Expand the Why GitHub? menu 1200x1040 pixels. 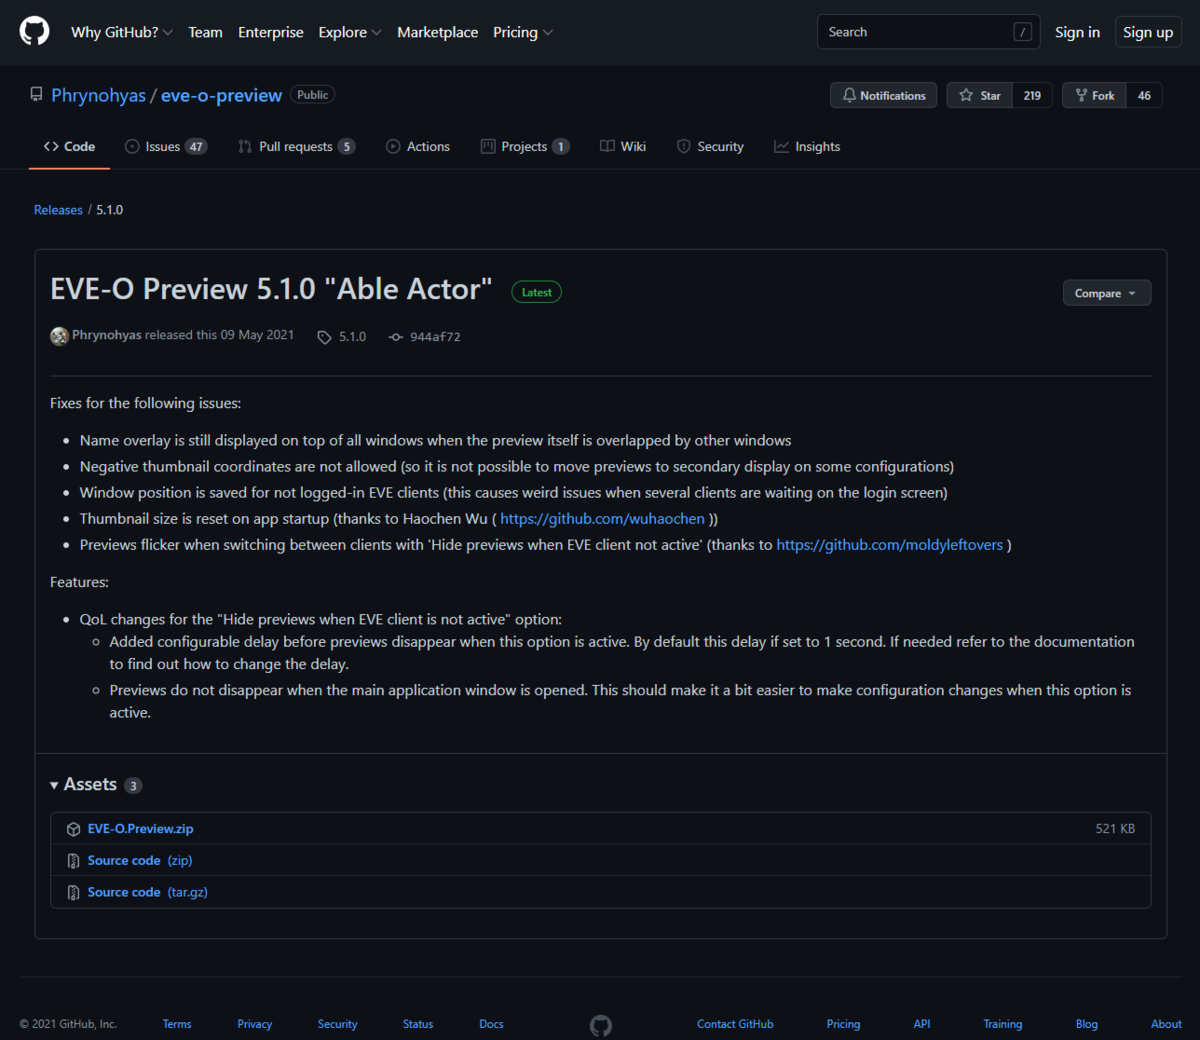click(x=122, y=32)
